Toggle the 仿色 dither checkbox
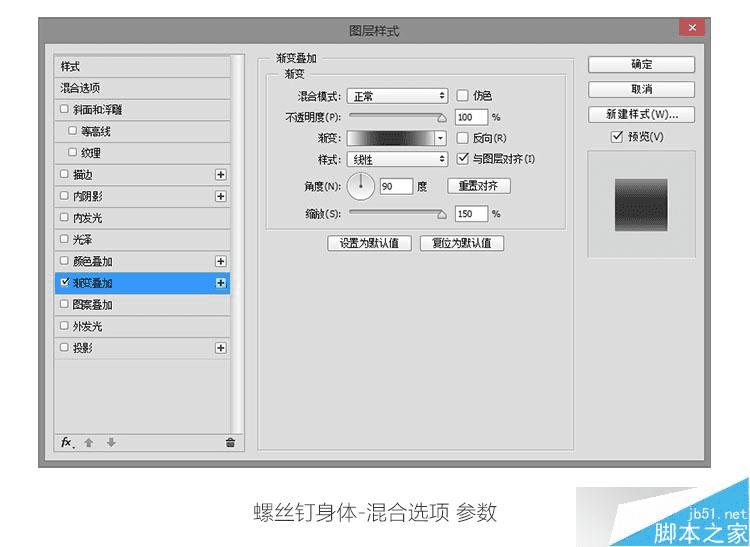Screen dimensions: 750x547 [x=462, y=95]
